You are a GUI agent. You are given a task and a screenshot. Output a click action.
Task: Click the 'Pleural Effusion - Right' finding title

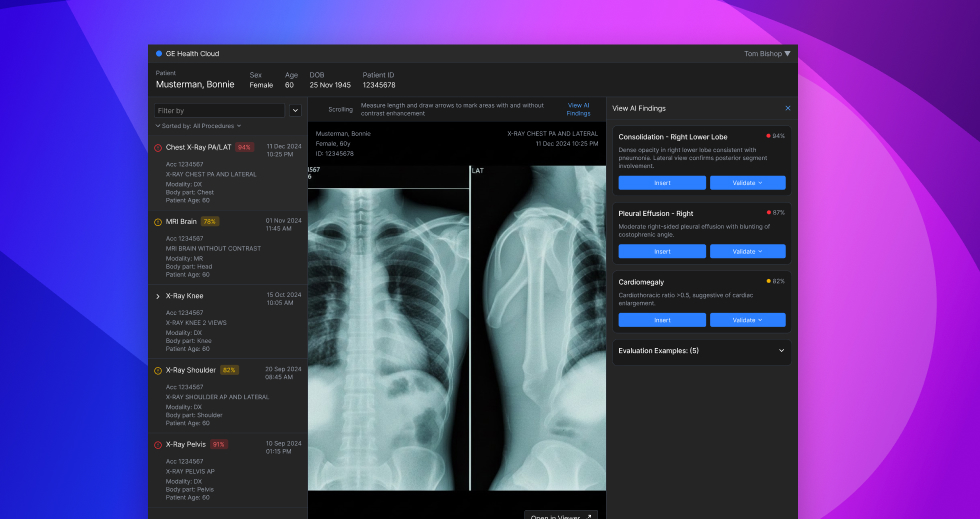[x=656, y=213]
